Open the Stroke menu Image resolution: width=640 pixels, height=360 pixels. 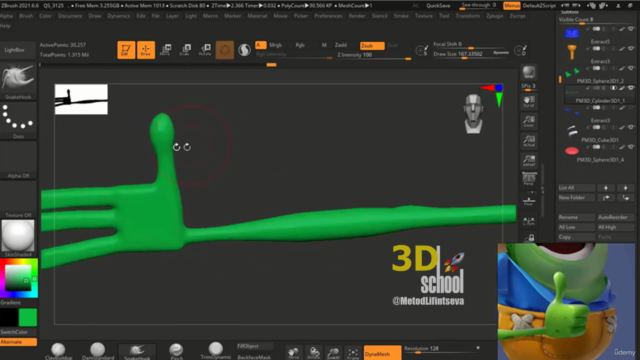[401, 16]
